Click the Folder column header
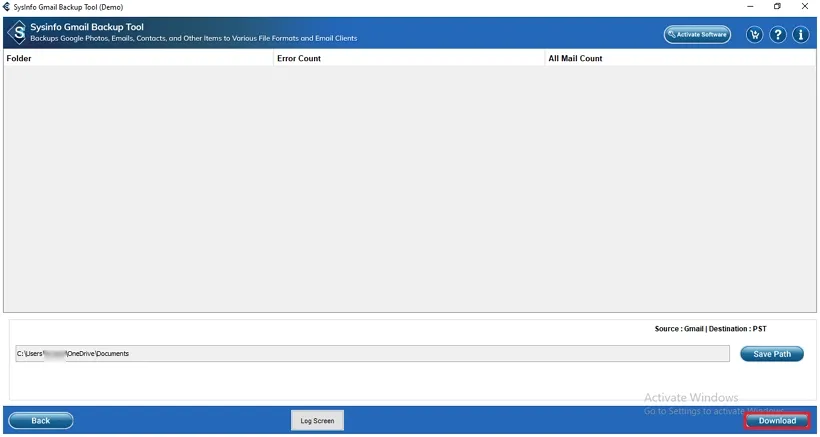 [138, 59]
